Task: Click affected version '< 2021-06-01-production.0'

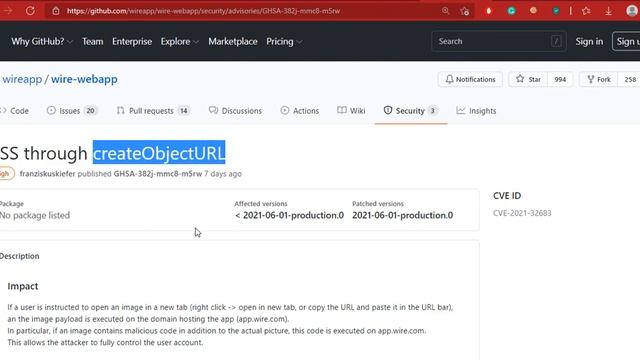Action: click(289, 215)
